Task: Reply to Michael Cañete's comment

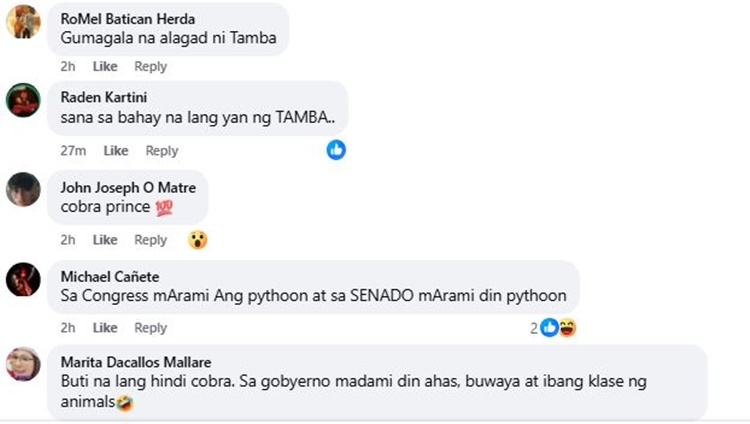Action: click(151, 328)
